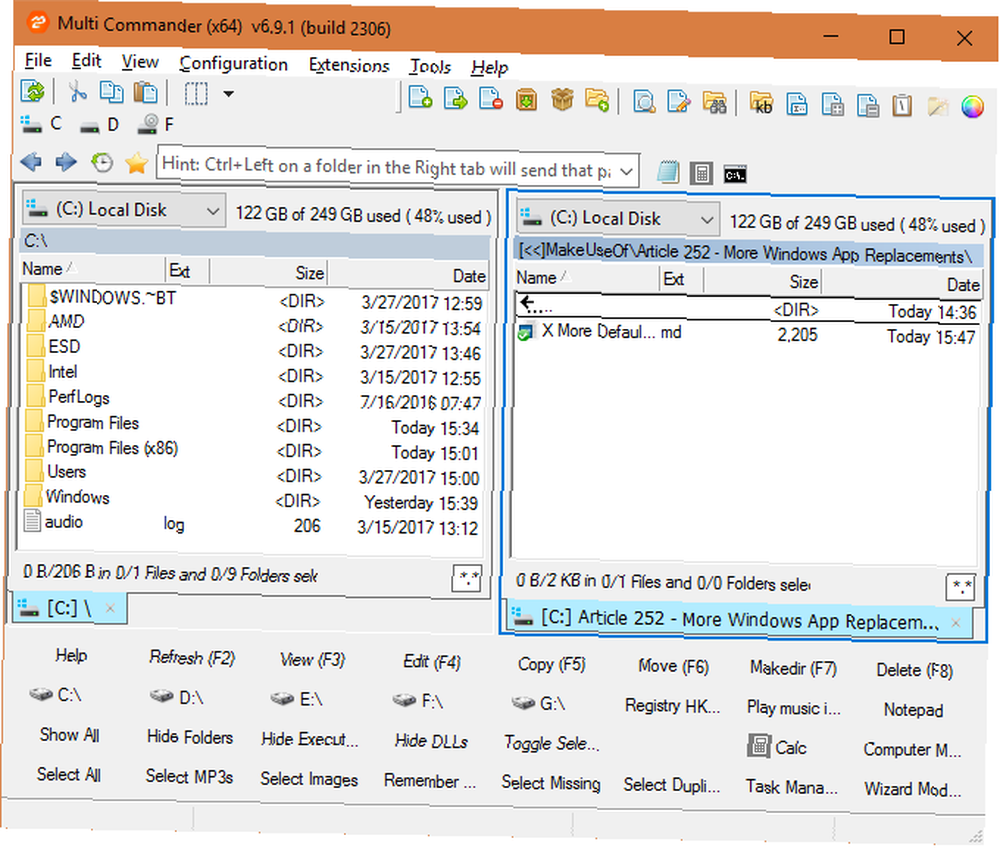Viewport: 1000px width, 848px height.
Task: Open the Edit menu
Action: pos(86,61)
